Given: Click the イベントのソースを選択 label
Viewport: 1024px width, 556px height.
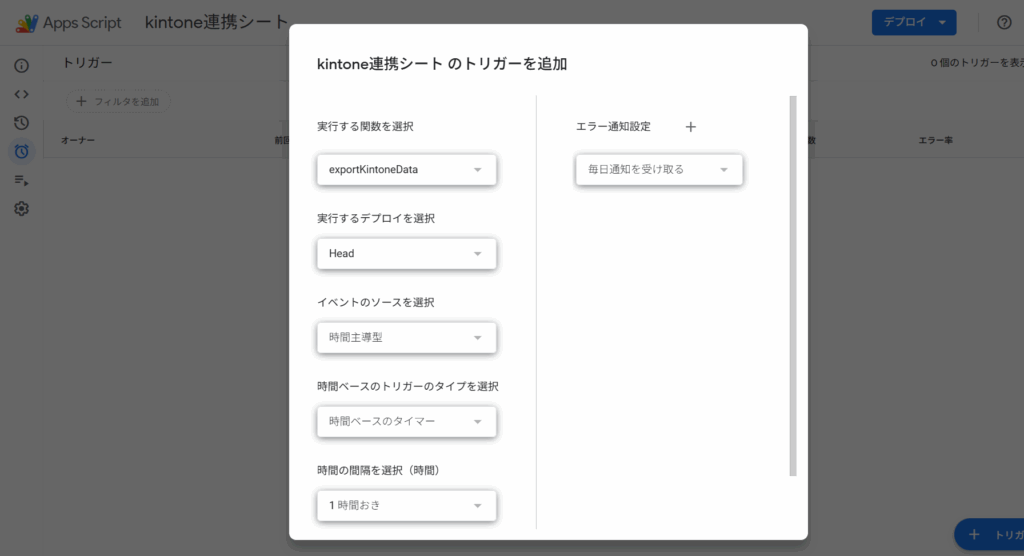Looking at the screenshot, I should [376, 303].
